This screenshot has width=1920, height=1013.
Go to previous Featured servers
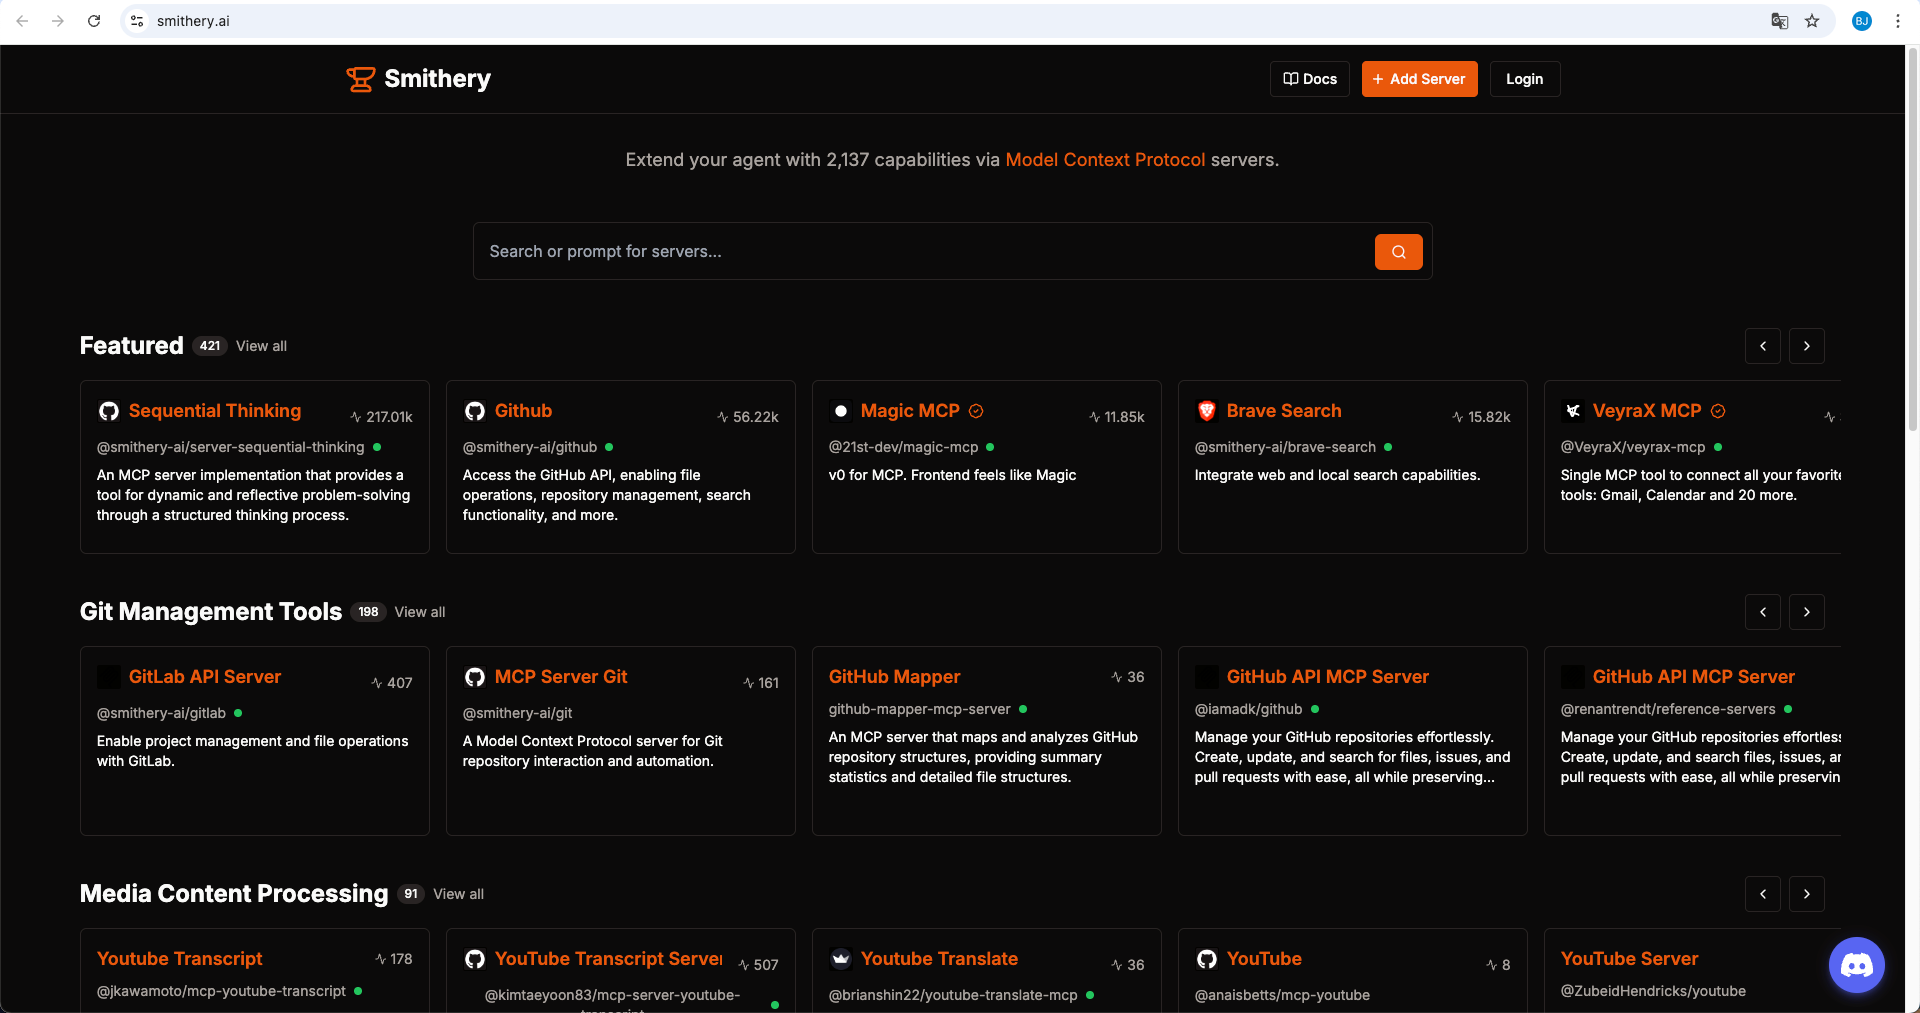(x=1762, y=346)
